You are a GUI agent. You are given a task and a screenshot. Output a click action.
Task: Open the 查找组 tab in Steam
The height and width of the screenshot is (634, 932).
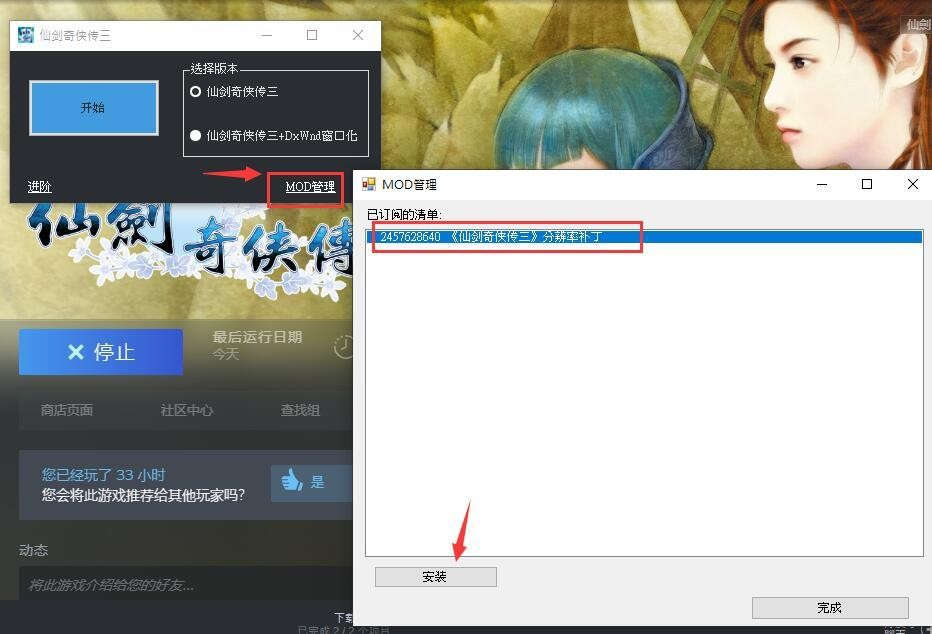coord(300,410)
